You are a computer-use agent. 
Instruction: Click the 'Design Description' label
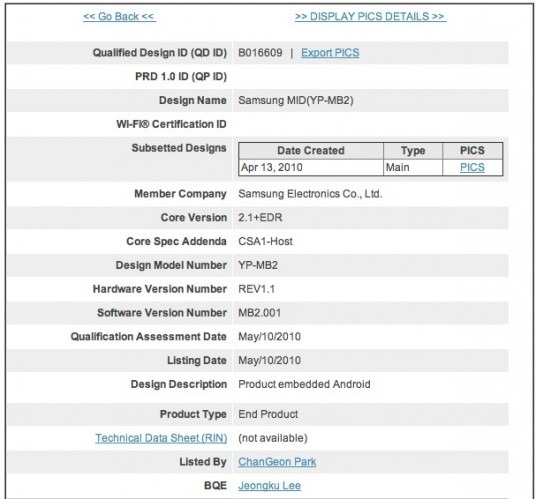click(179, 384)
